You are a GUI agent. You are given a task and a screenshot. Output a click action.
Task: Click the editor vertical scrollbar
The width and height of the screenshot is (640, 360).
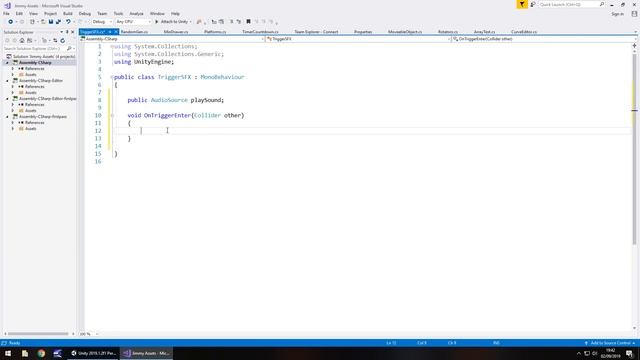click(x=634, y=149)
